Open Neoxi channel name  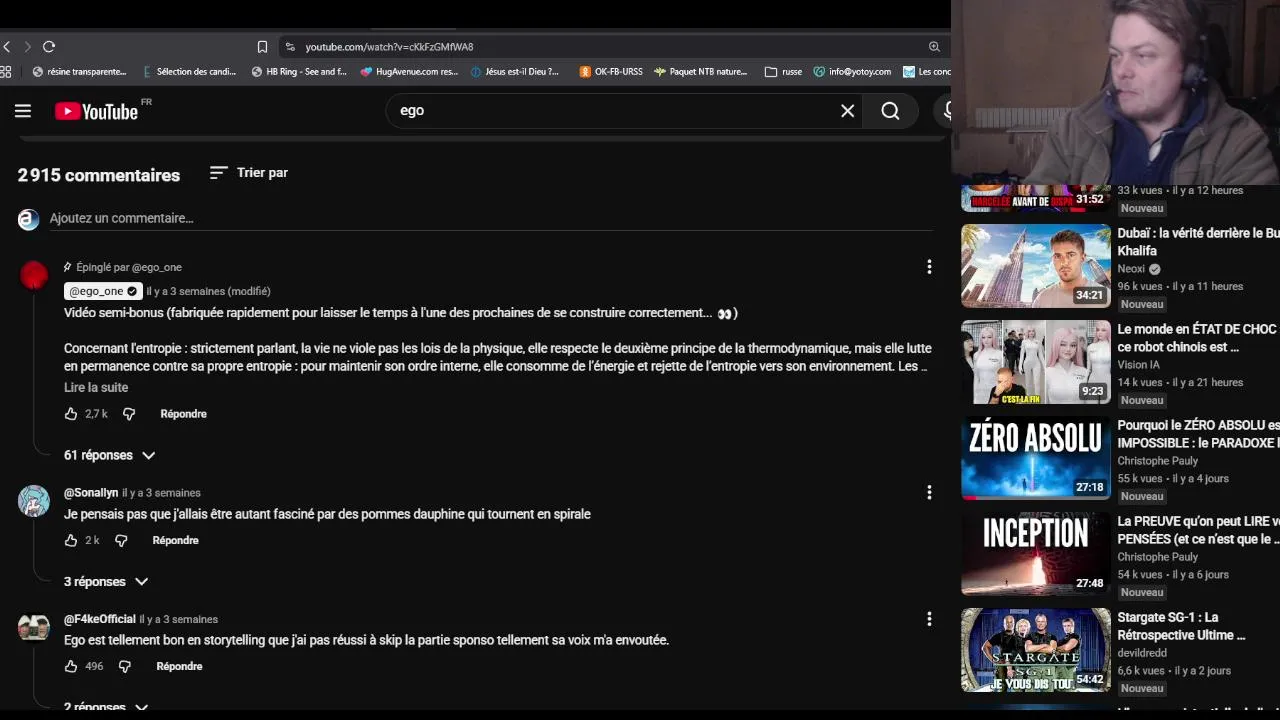1131,269
